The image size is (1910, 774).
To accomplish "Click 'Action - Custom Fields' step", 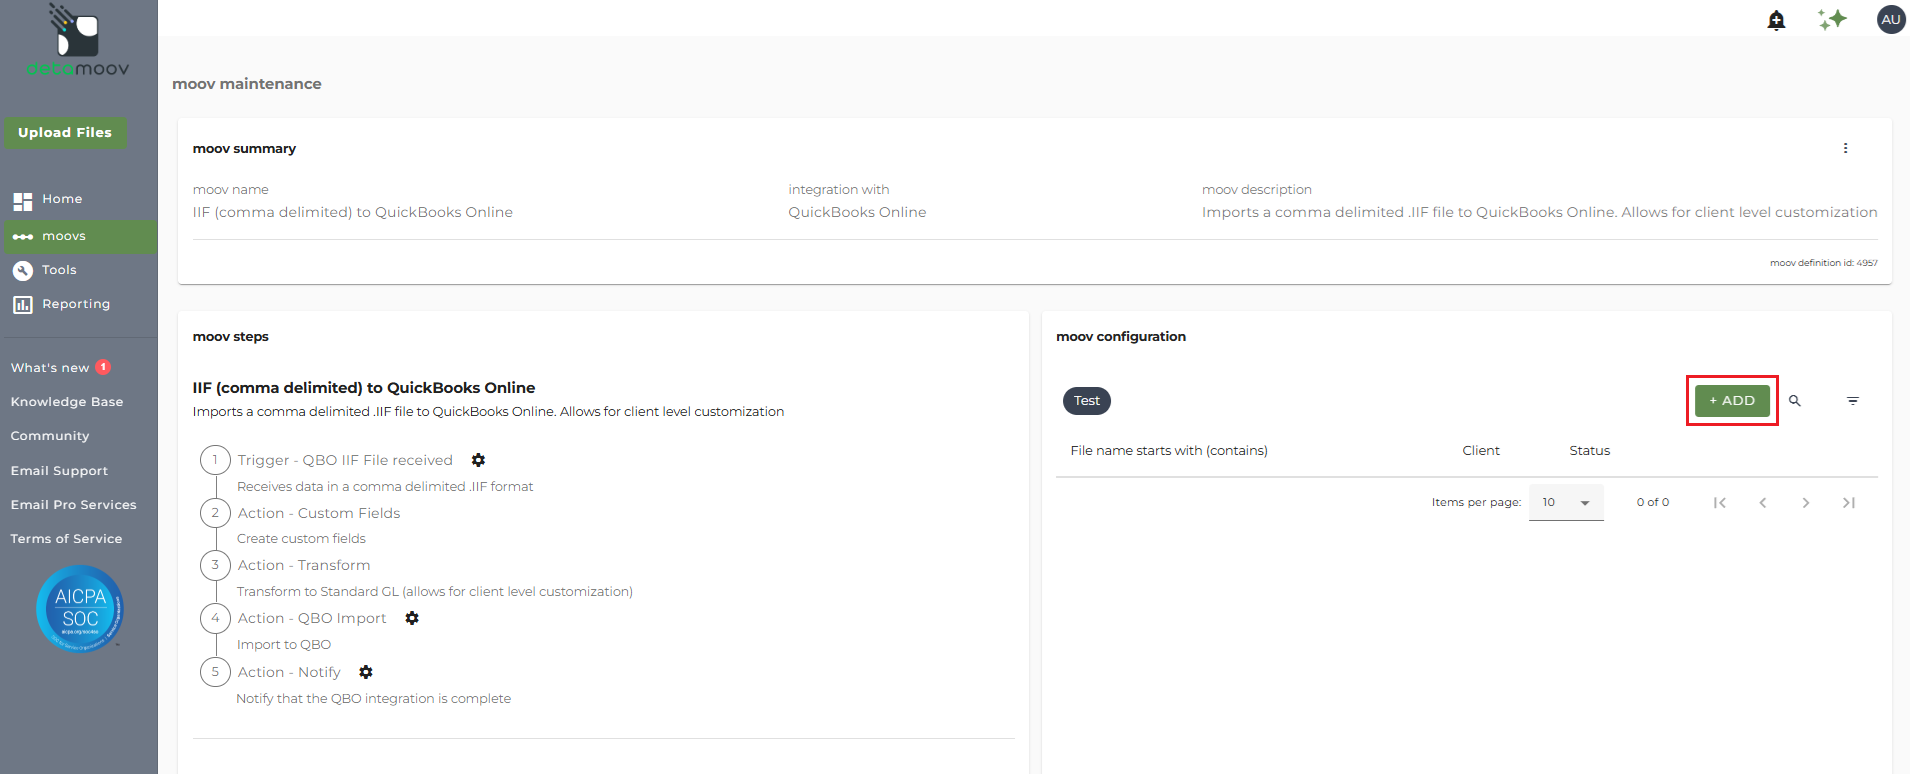I will 319,513.
